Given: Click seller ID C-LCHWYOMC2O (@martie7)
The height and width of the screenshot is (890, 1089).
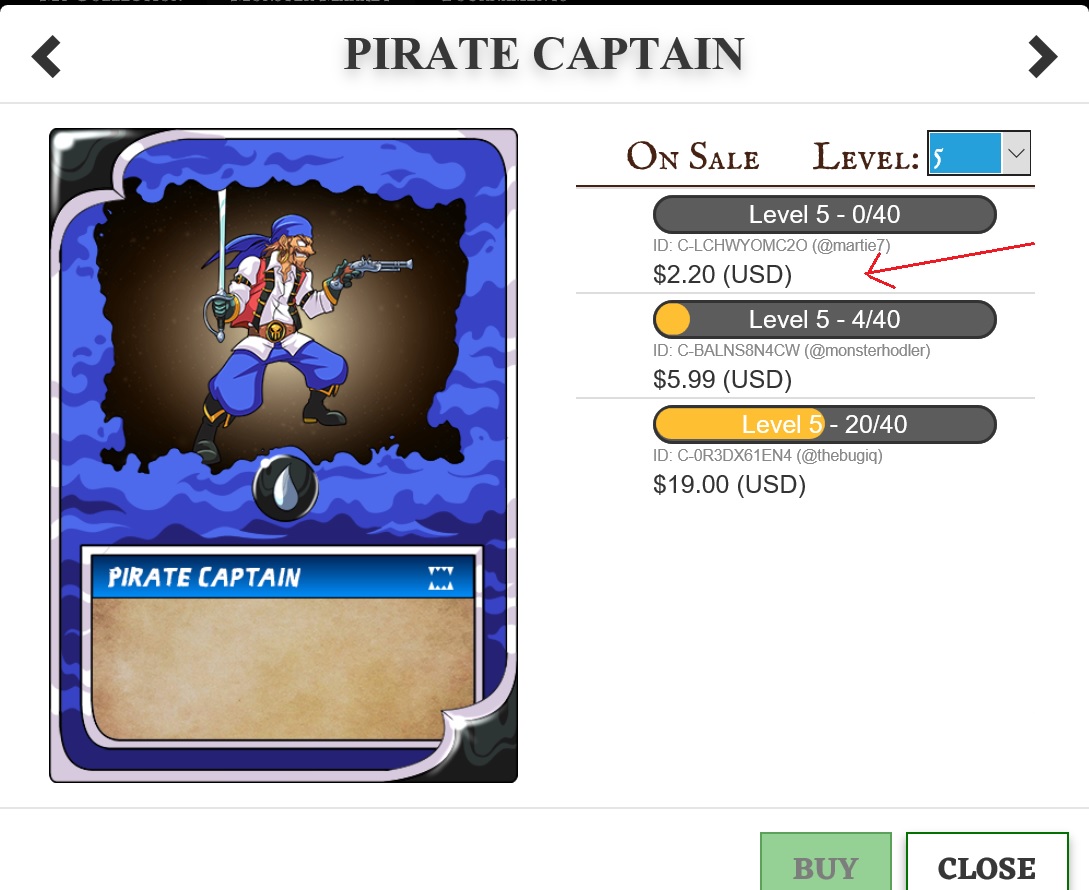Looking at the screenshot, I should [772, 245].
